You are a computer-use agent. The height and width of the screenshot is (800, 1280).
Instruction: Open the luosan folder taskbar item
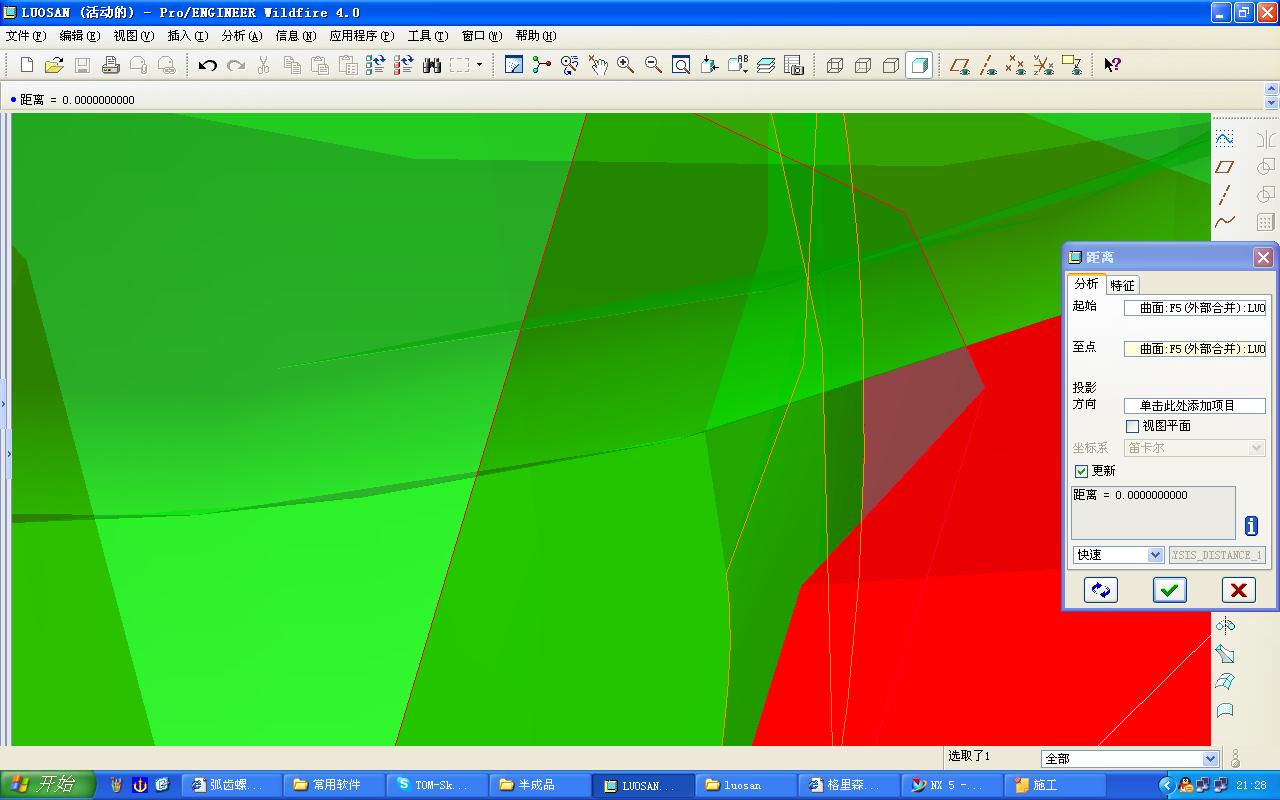point(744,785)
